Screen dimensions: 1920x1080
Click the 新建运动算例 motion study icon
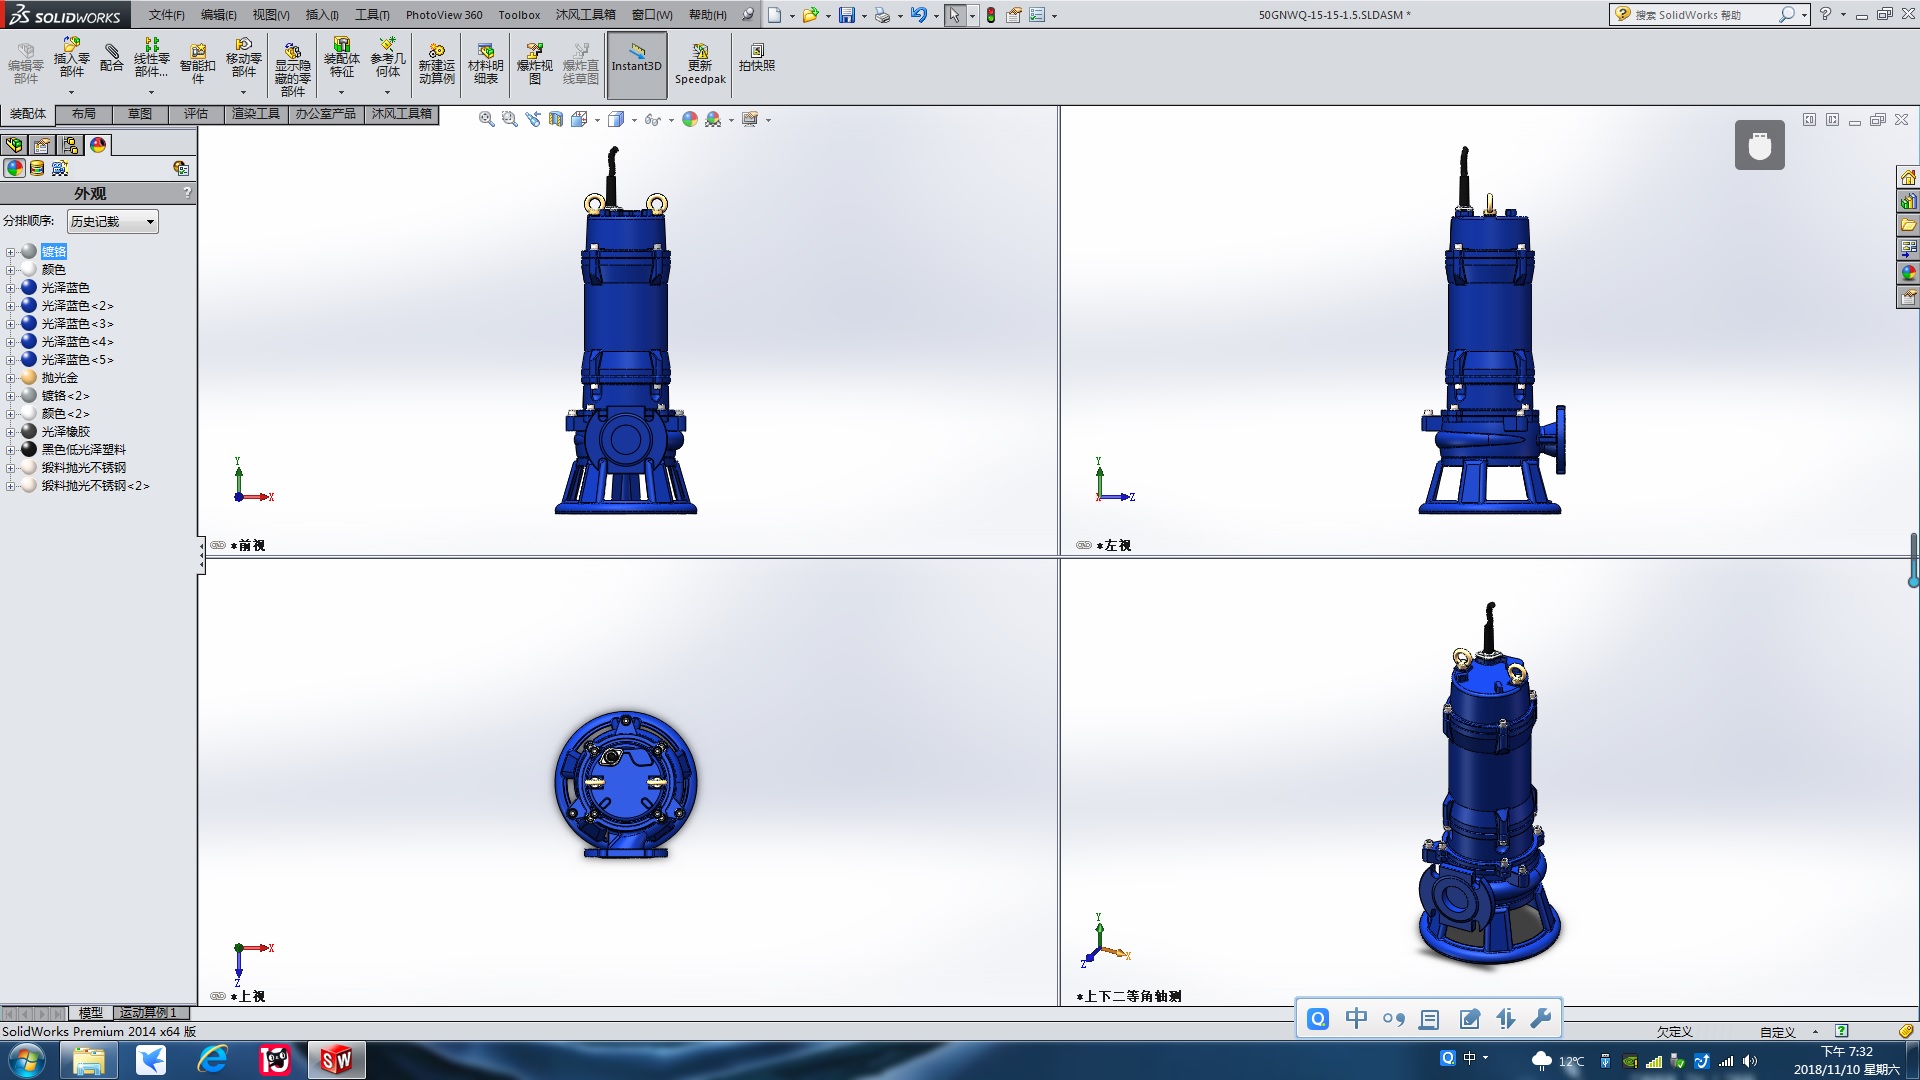(x=436, y=64)
